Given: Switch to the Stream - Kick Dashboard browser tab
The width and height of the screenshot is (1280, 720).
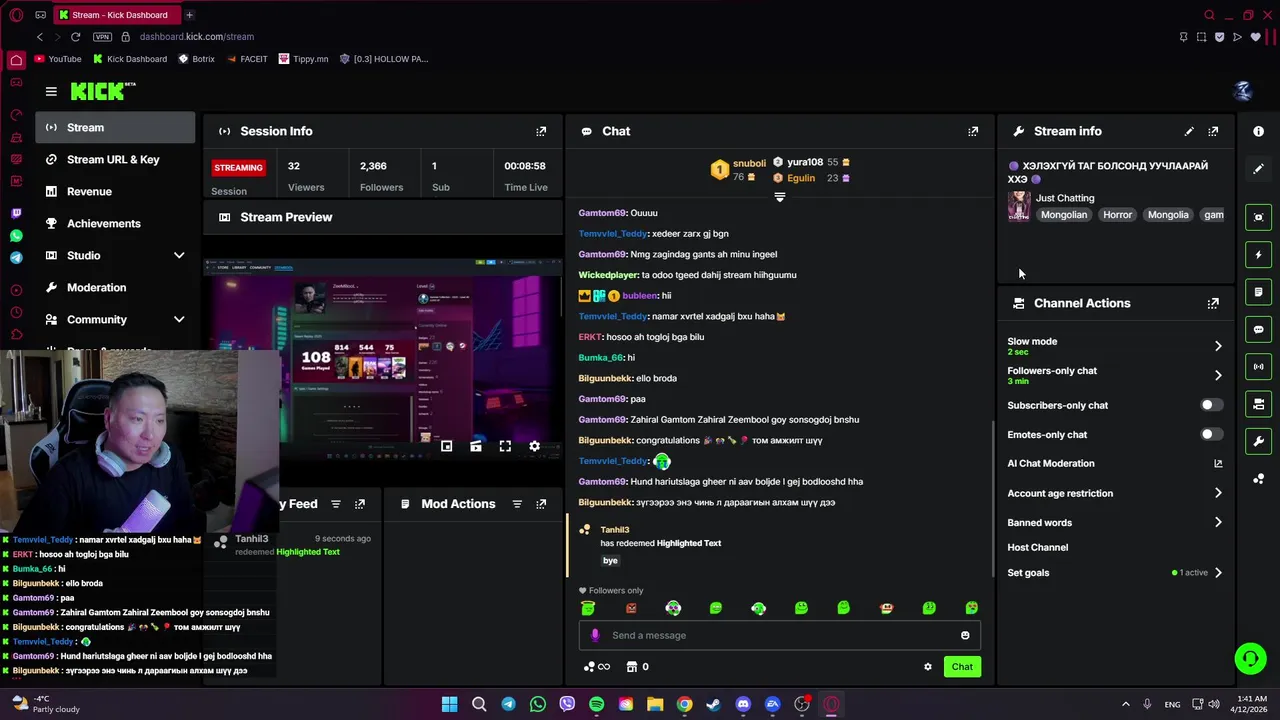Looking at the screenshot, I should tap(116, 15).
